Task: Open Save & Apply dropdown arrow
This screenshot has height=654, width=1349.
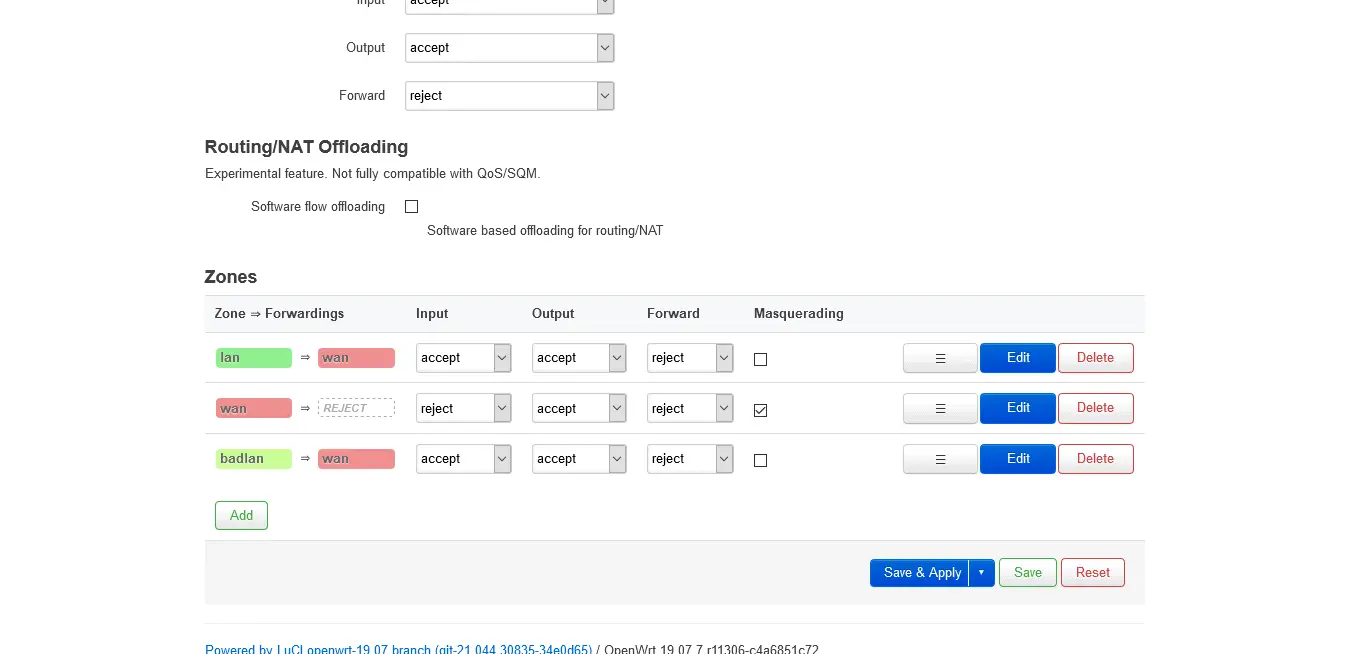Action: [x=981, y=573]
